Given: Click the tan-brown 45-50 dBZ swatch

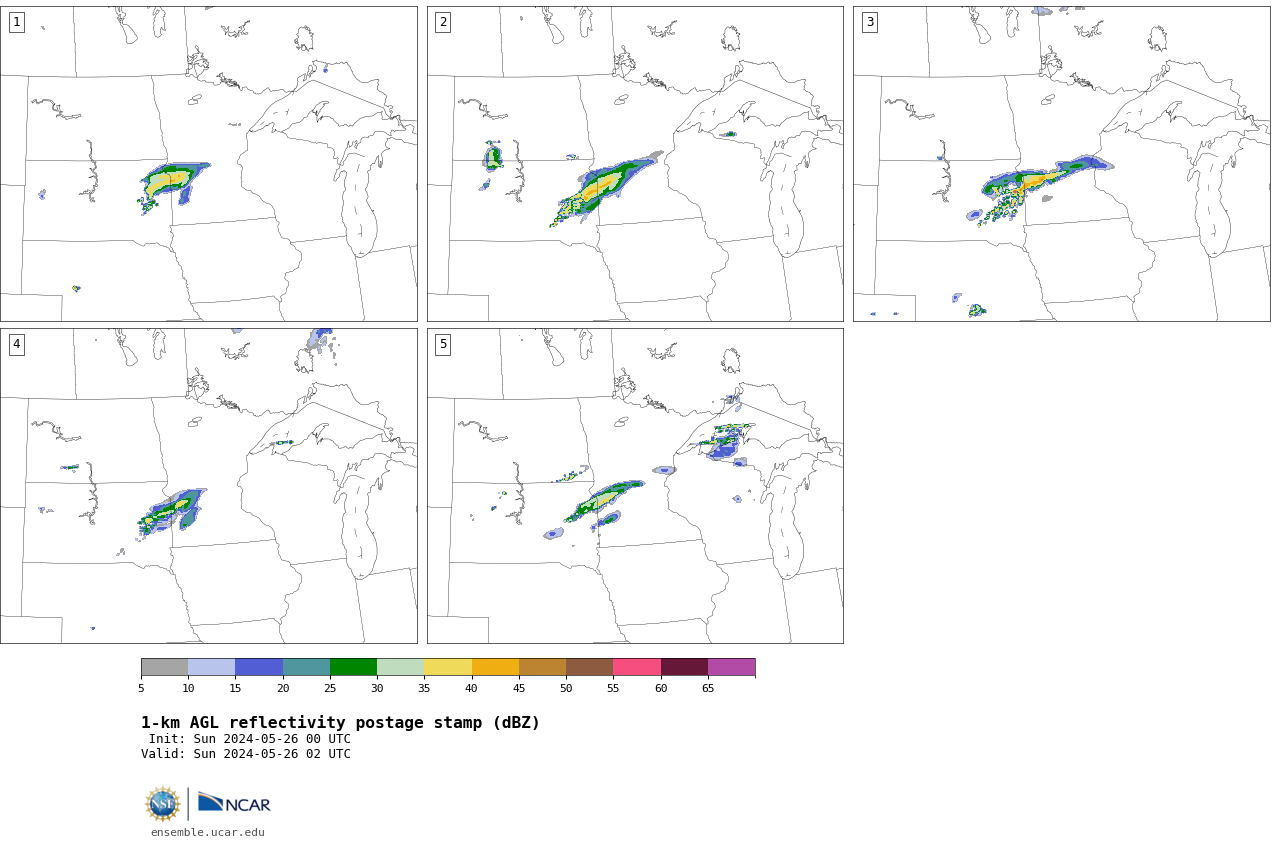Looking at the screenshot, I should tap(542, 667).
